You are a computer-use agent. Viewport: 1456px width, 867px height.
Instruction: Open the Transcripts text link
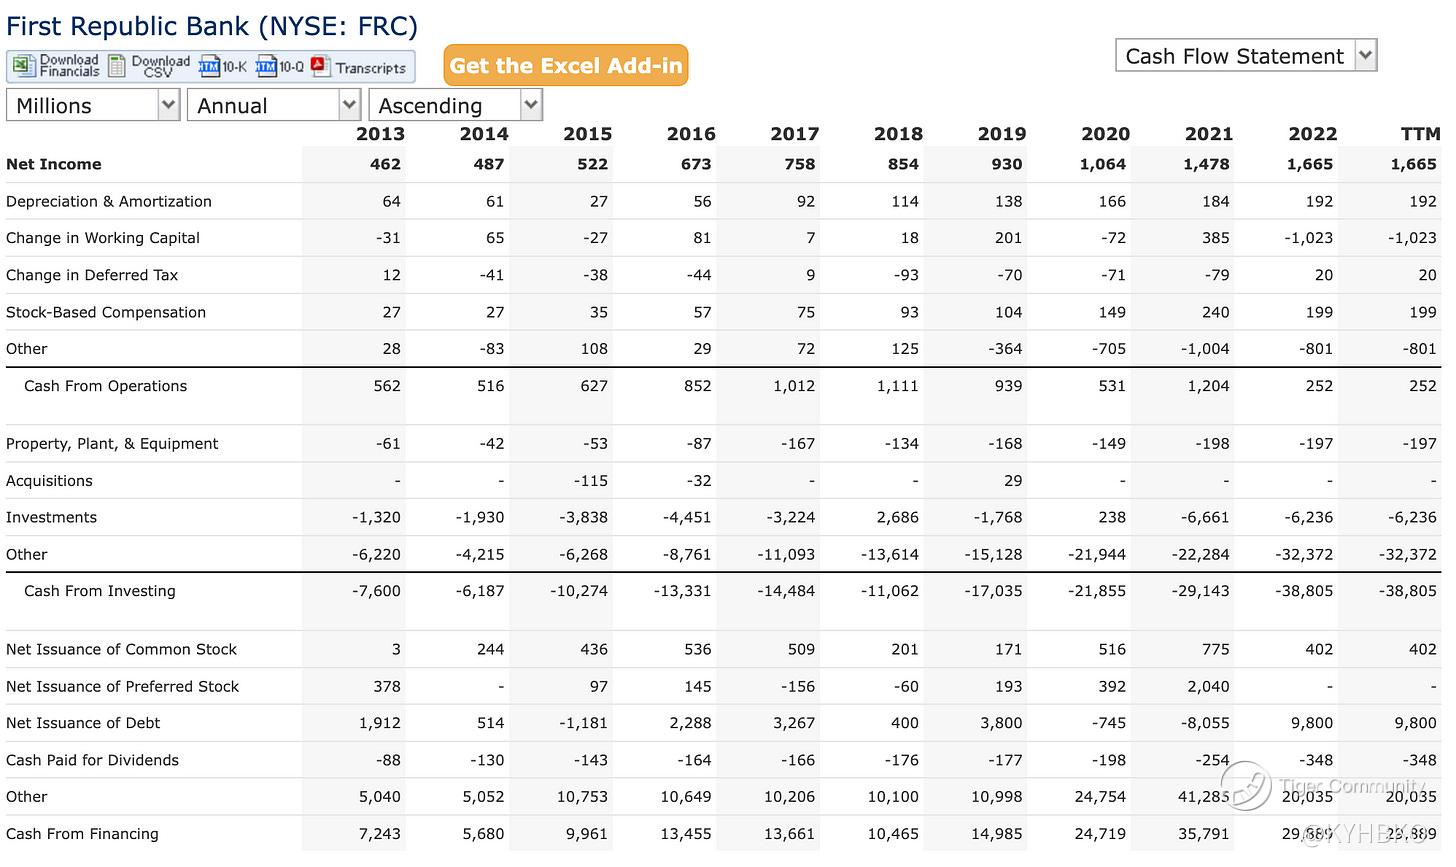tap(371, 68)
